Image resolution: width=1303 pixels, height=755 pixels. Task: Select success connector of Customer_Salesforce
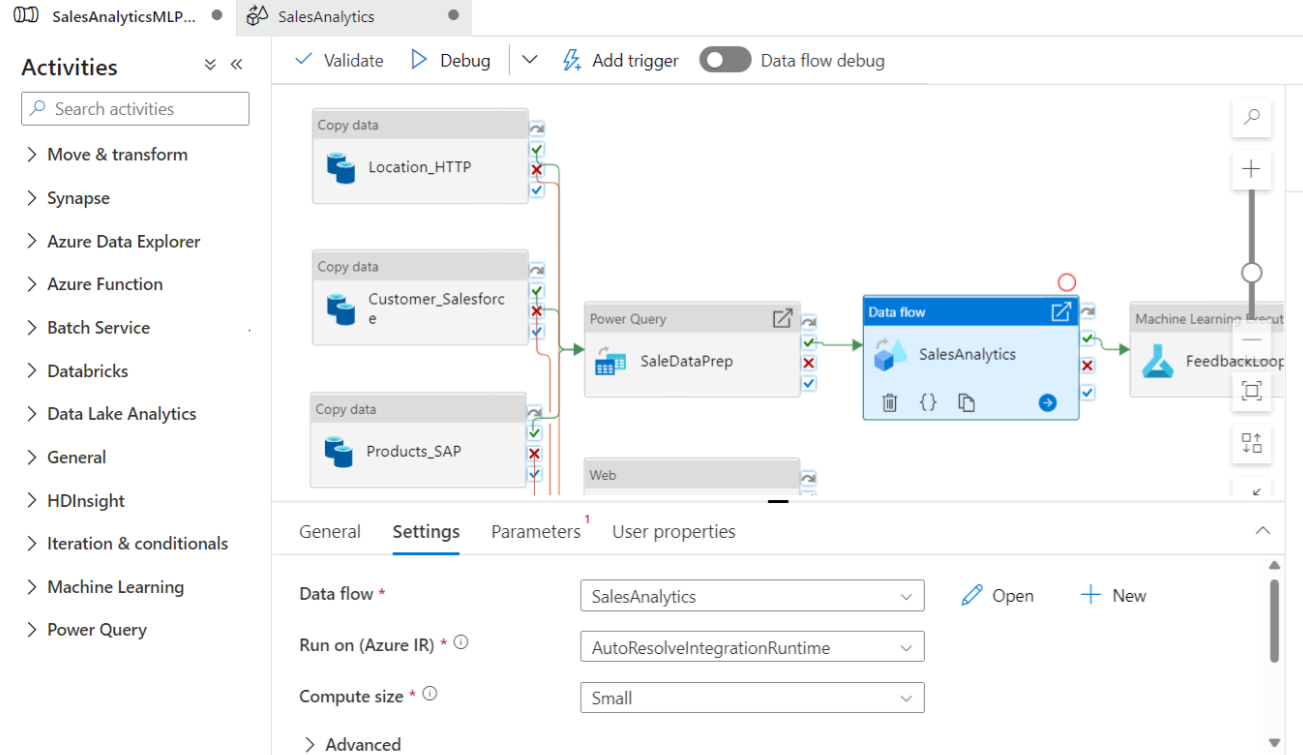click(x=537, y=291)
